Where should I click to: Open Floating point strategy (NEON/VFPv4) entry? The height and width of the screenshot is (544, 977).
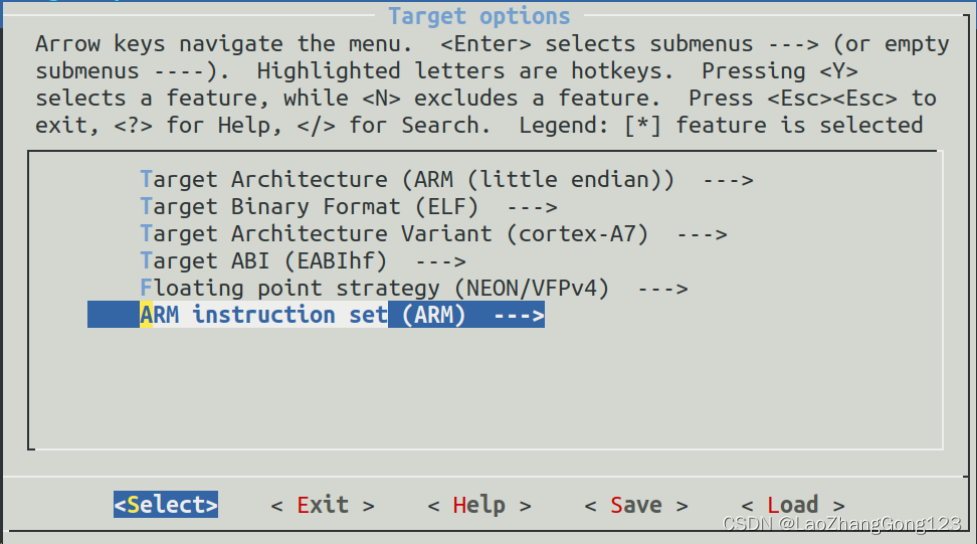point(414,288)
